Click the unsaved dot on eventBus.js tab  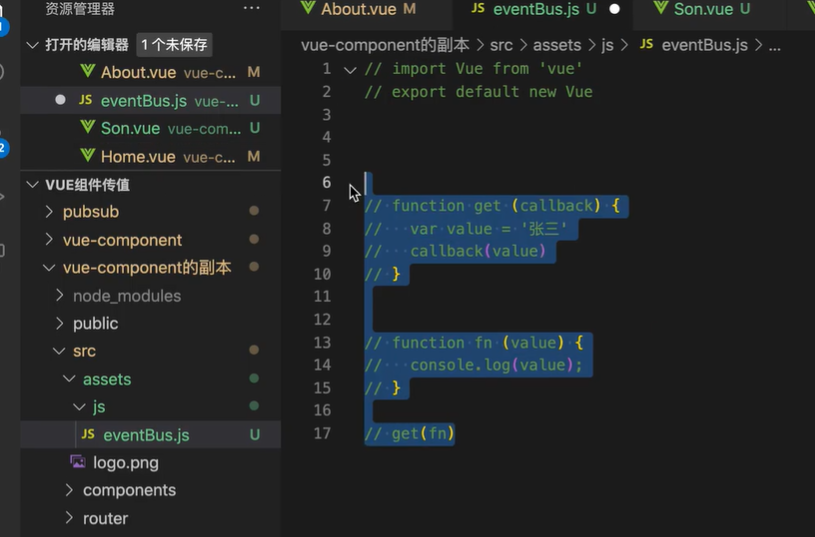614,9
